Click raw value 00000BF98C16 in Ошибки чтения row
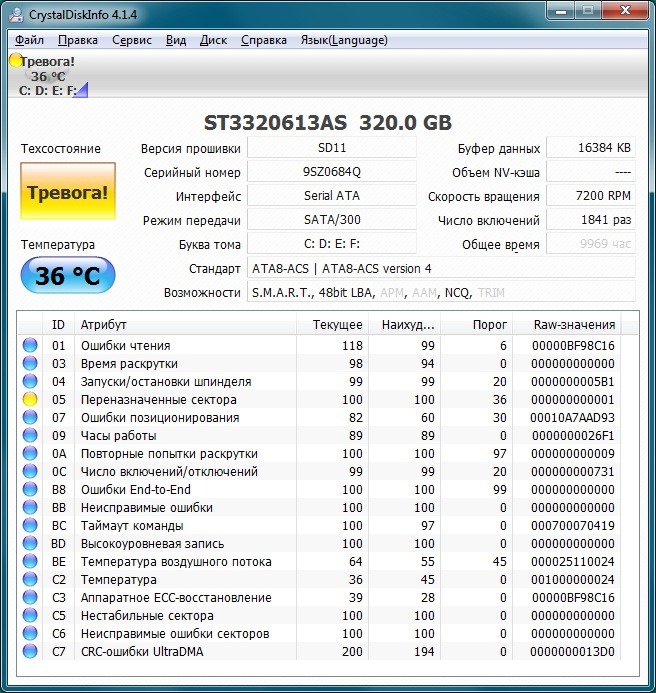The height and width of the screenshot is (693, 656). pos(573,346)
